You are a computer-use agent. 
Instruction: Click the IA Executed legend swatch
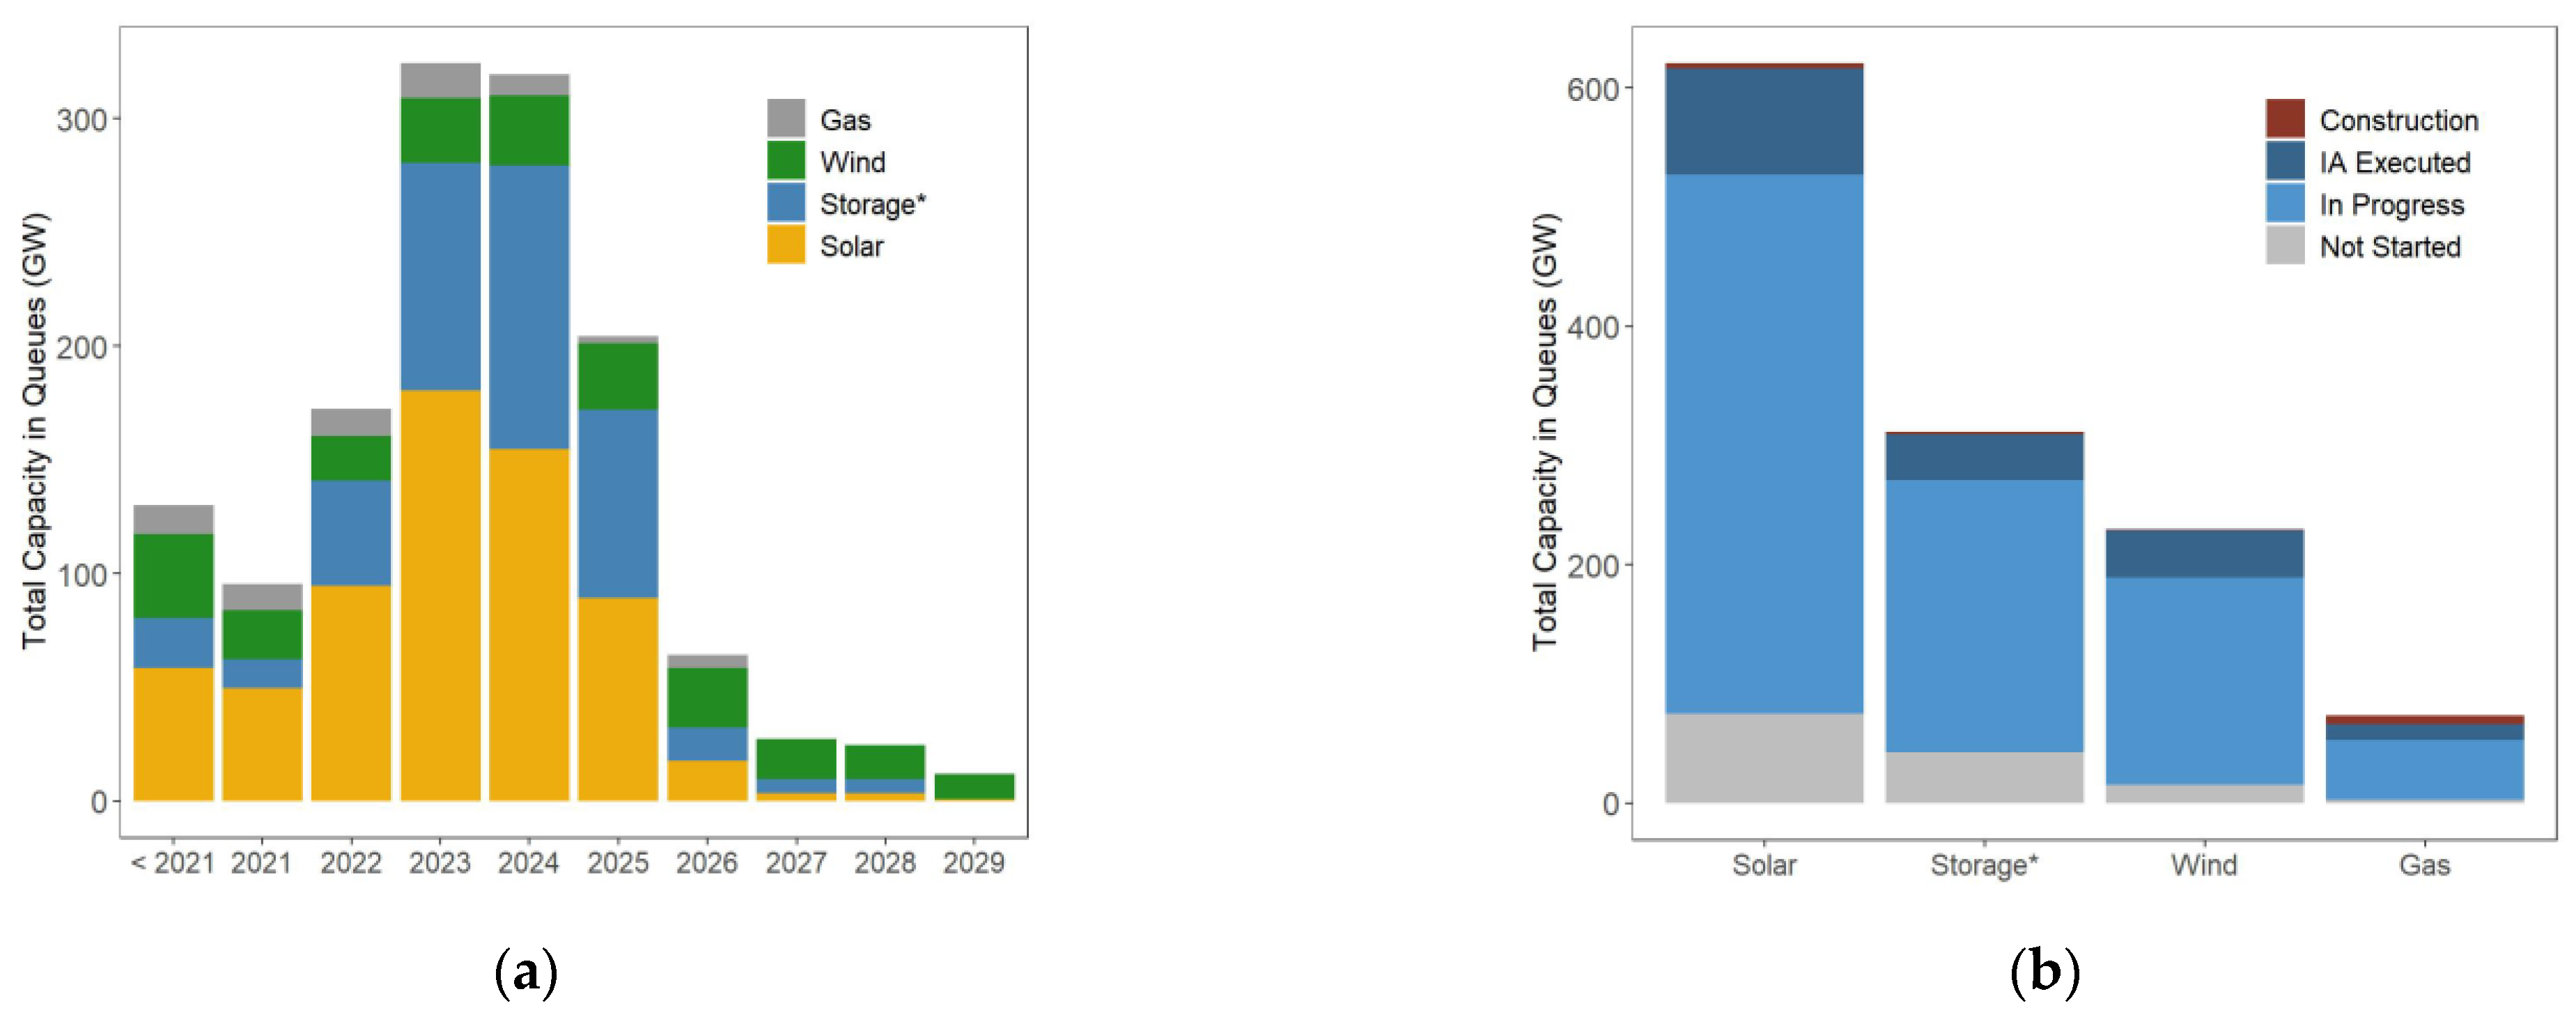pyautogui.click(x=2285, y=160)
